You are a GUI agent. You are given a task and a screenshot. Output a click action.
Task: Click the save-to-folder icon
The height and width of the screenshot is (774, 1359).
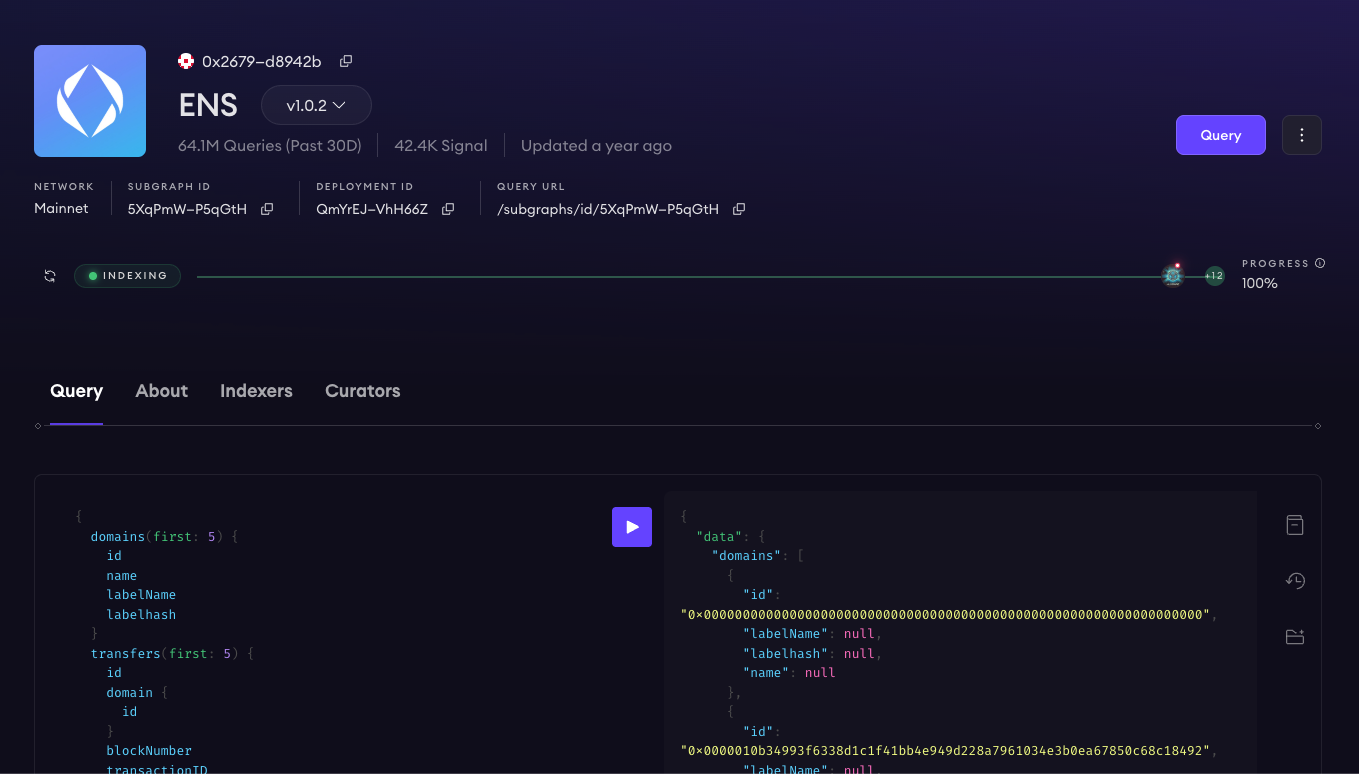tap(1295, 637)
